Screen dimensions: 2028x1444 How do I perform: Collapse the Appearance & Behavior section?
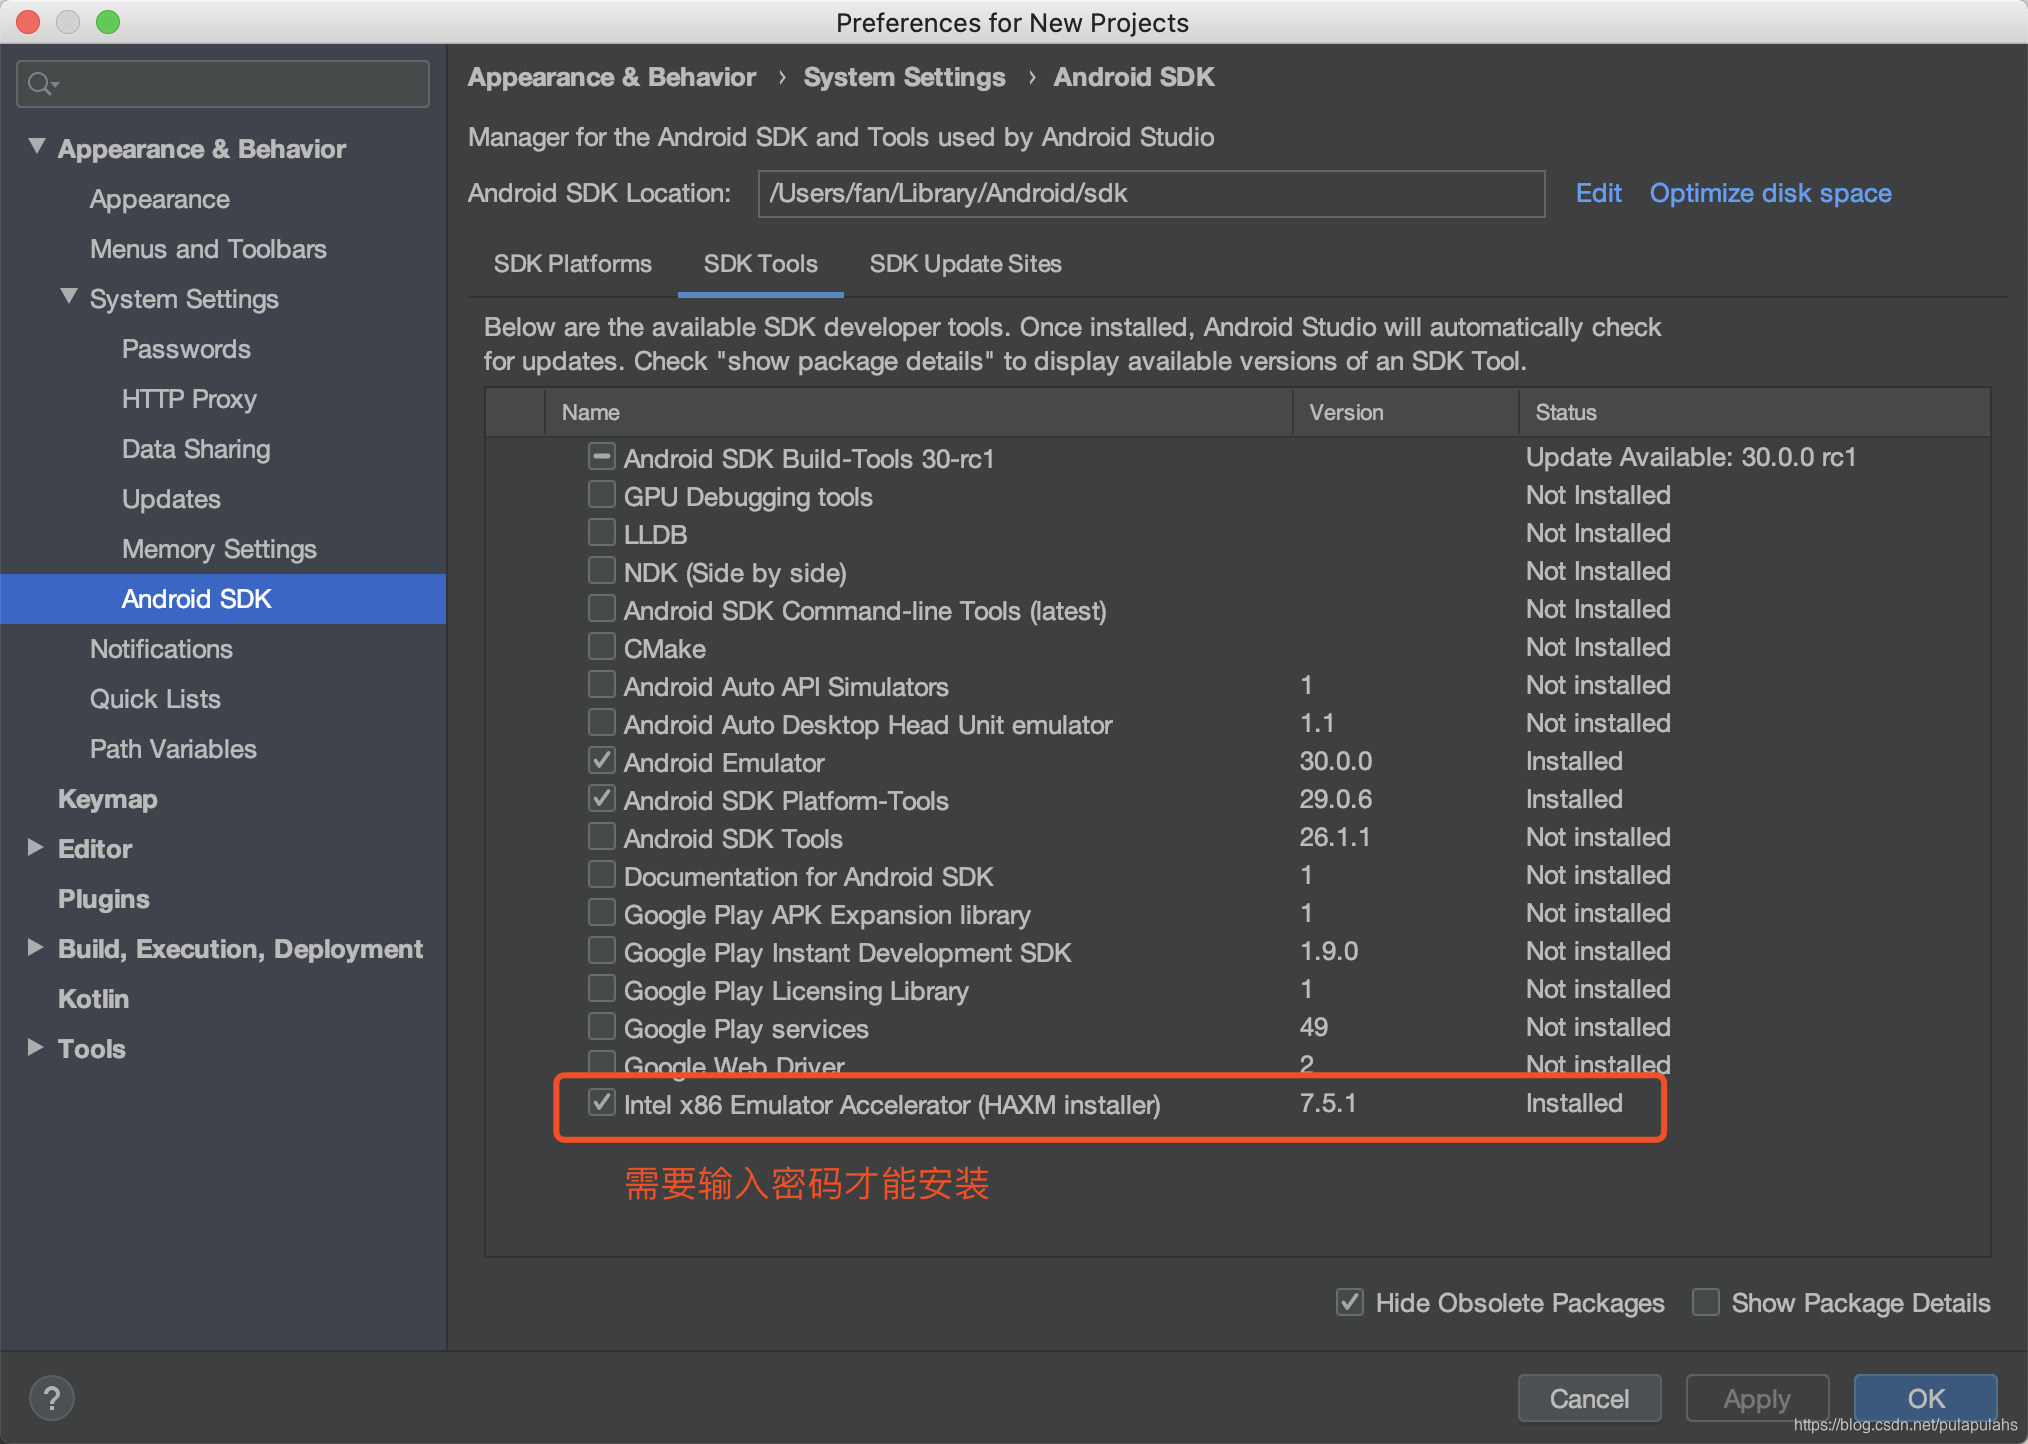[x=37, y=147]
